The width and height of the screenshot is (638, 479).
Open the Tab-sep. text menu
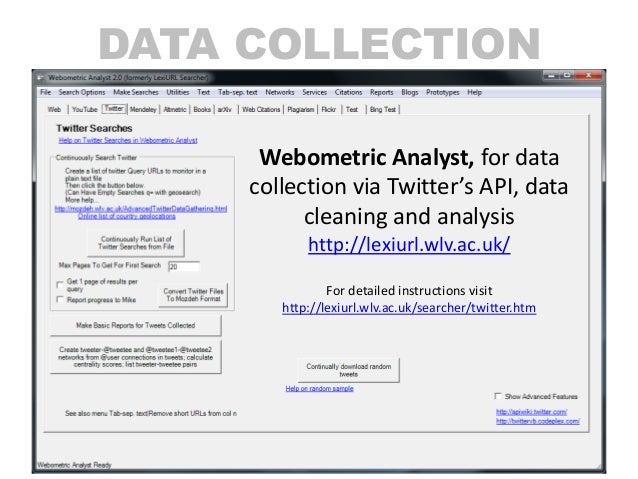coord(238,92)
